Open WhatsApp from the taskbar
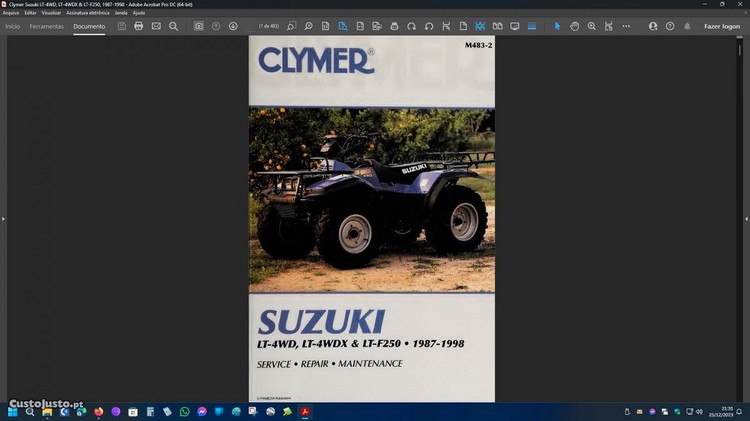The image size is (750, 421). (184, 411)
